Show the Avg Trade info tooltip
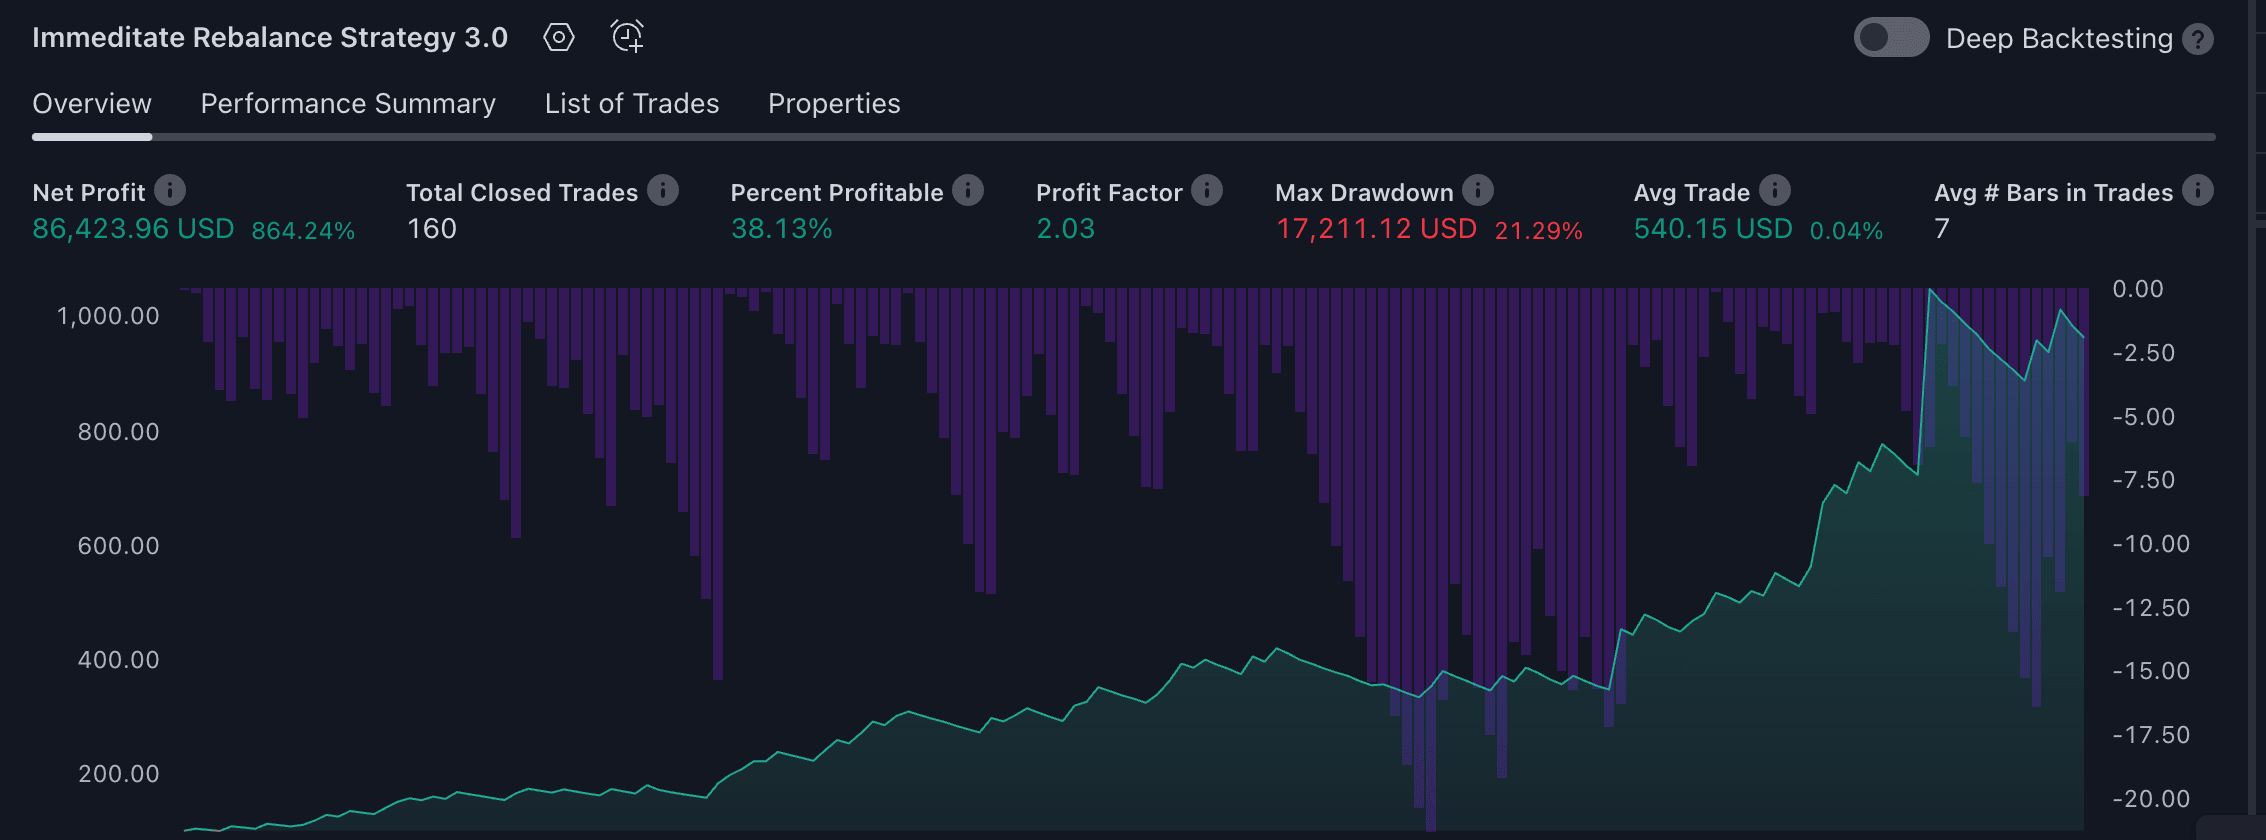Screen dimensions: 2266x840 [x=1775, y=190]
